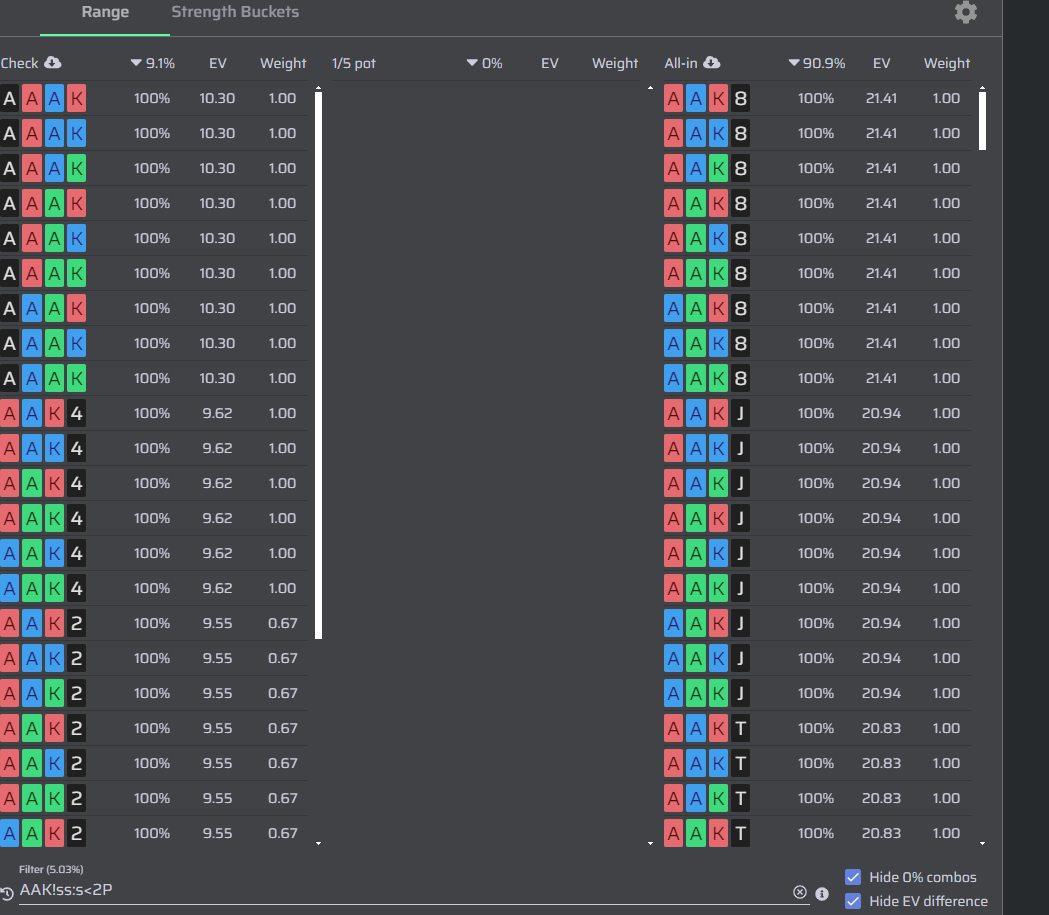The width and height of the screenshot is (1049, 915).
Task: Click the filter text field AAK!ss:s<2P
Action: pos(405,890)
